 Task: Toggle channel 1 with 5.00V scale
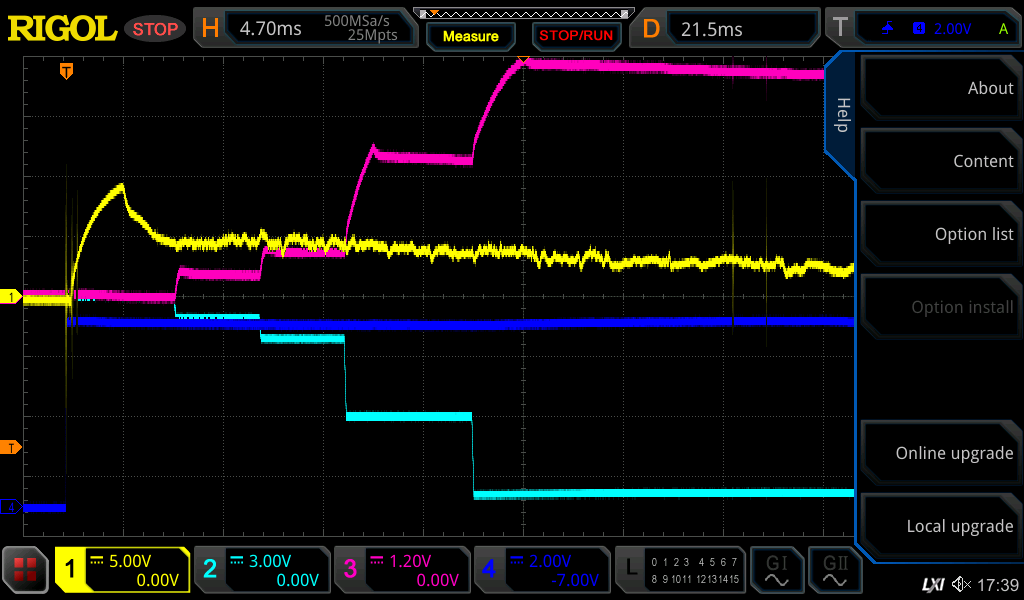(122, 570)
